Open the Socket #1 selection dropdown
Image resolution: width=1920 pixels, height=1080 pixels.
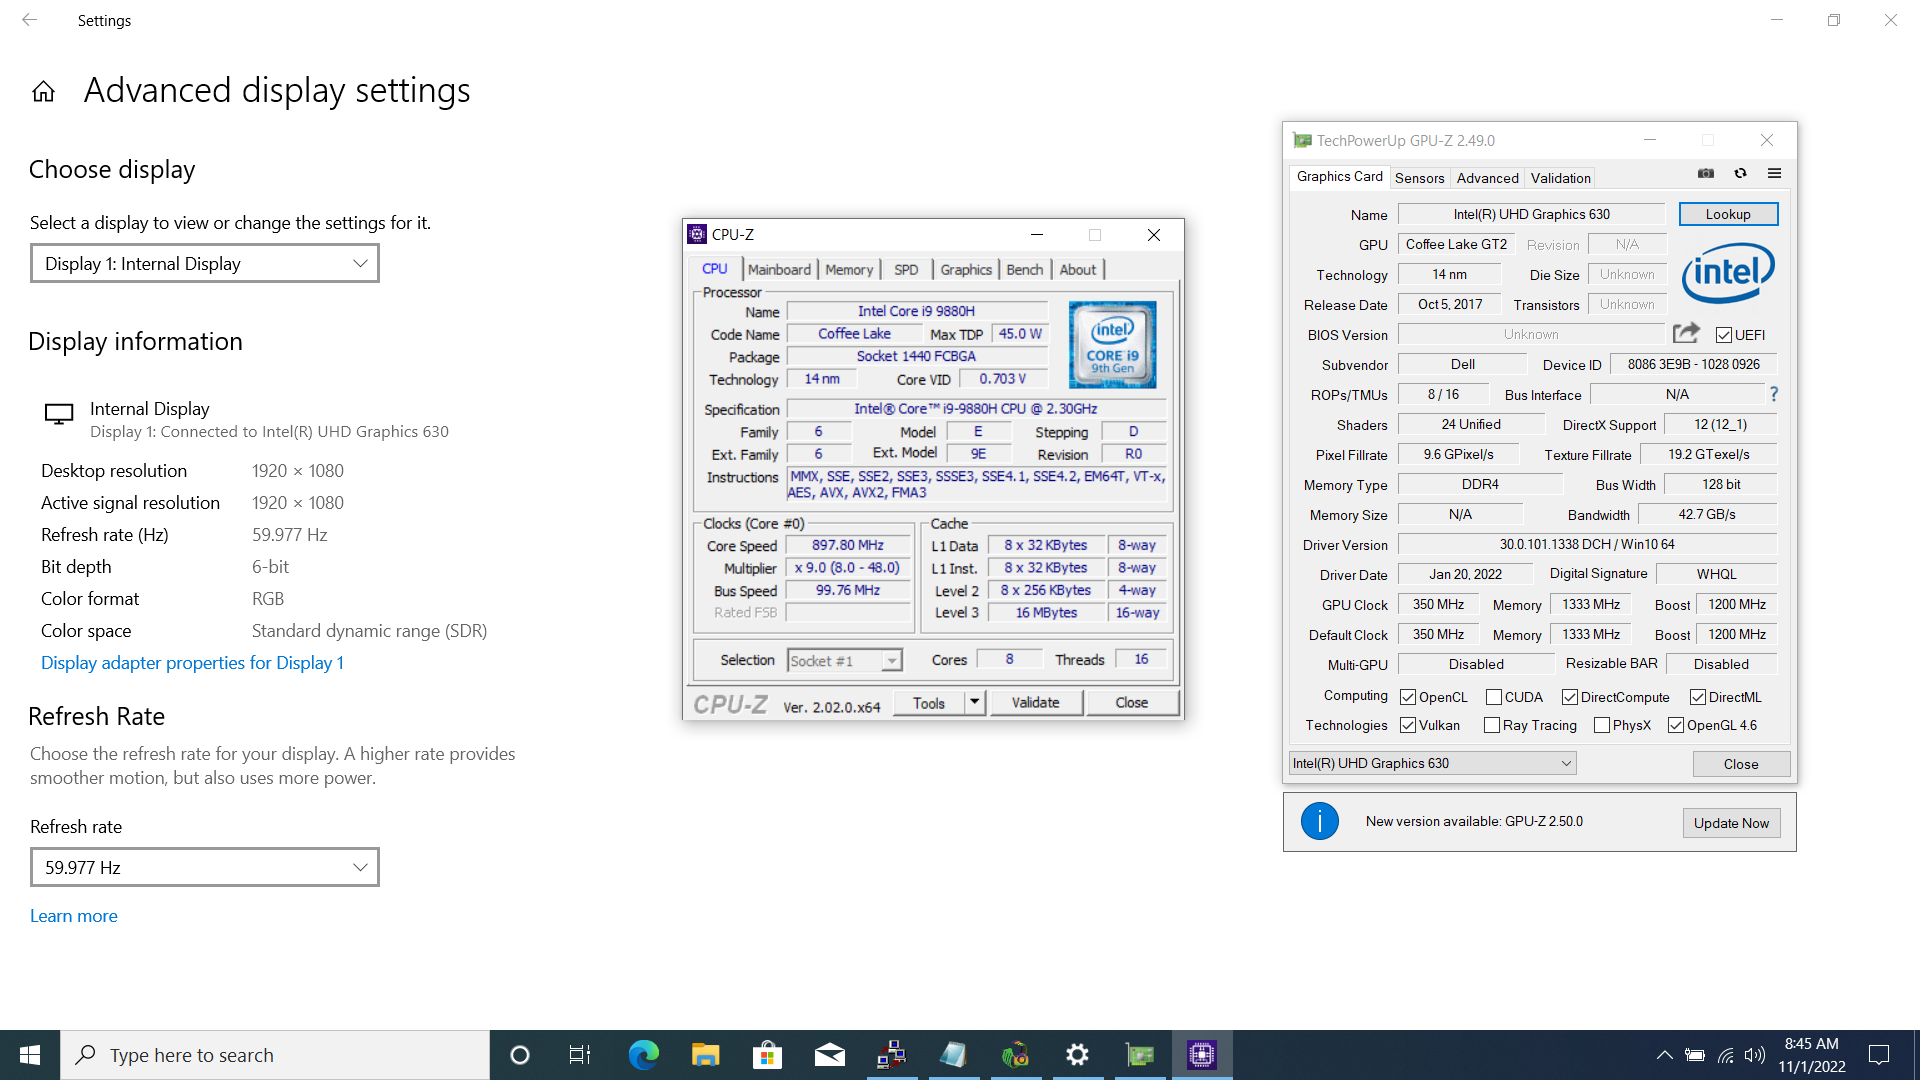845,660
